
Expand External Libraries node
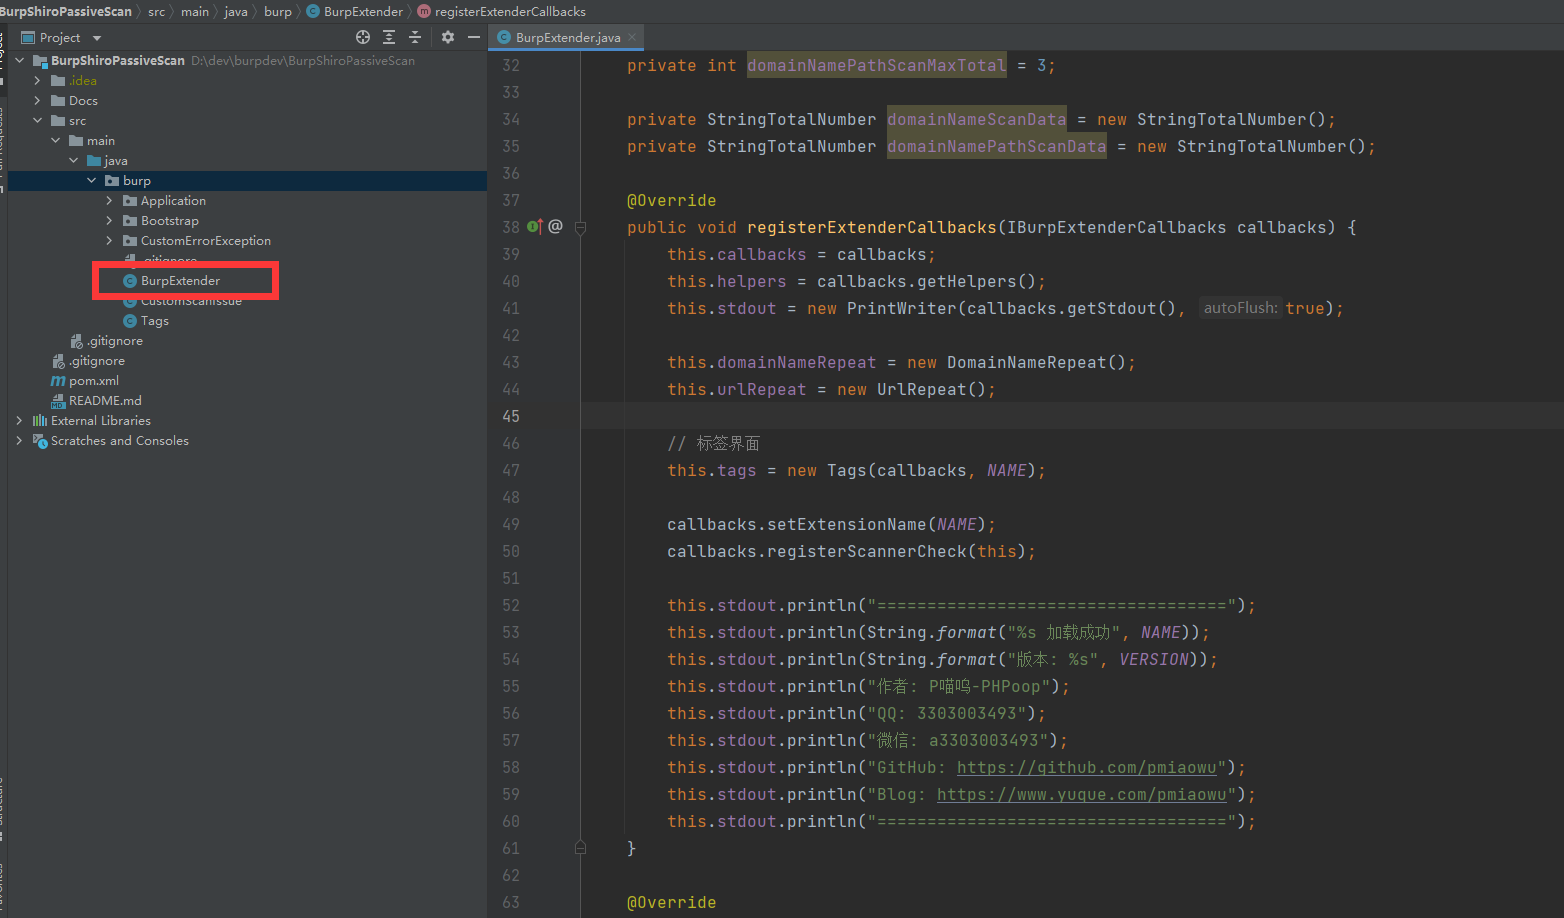[19, 421]
